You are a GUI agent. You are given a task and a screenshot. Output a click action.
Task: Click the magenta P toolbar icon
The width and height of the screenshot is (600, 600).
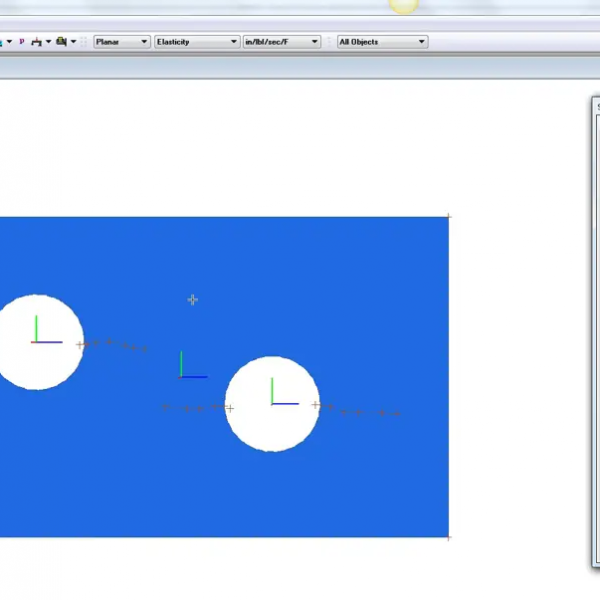(x=22, y=41)
